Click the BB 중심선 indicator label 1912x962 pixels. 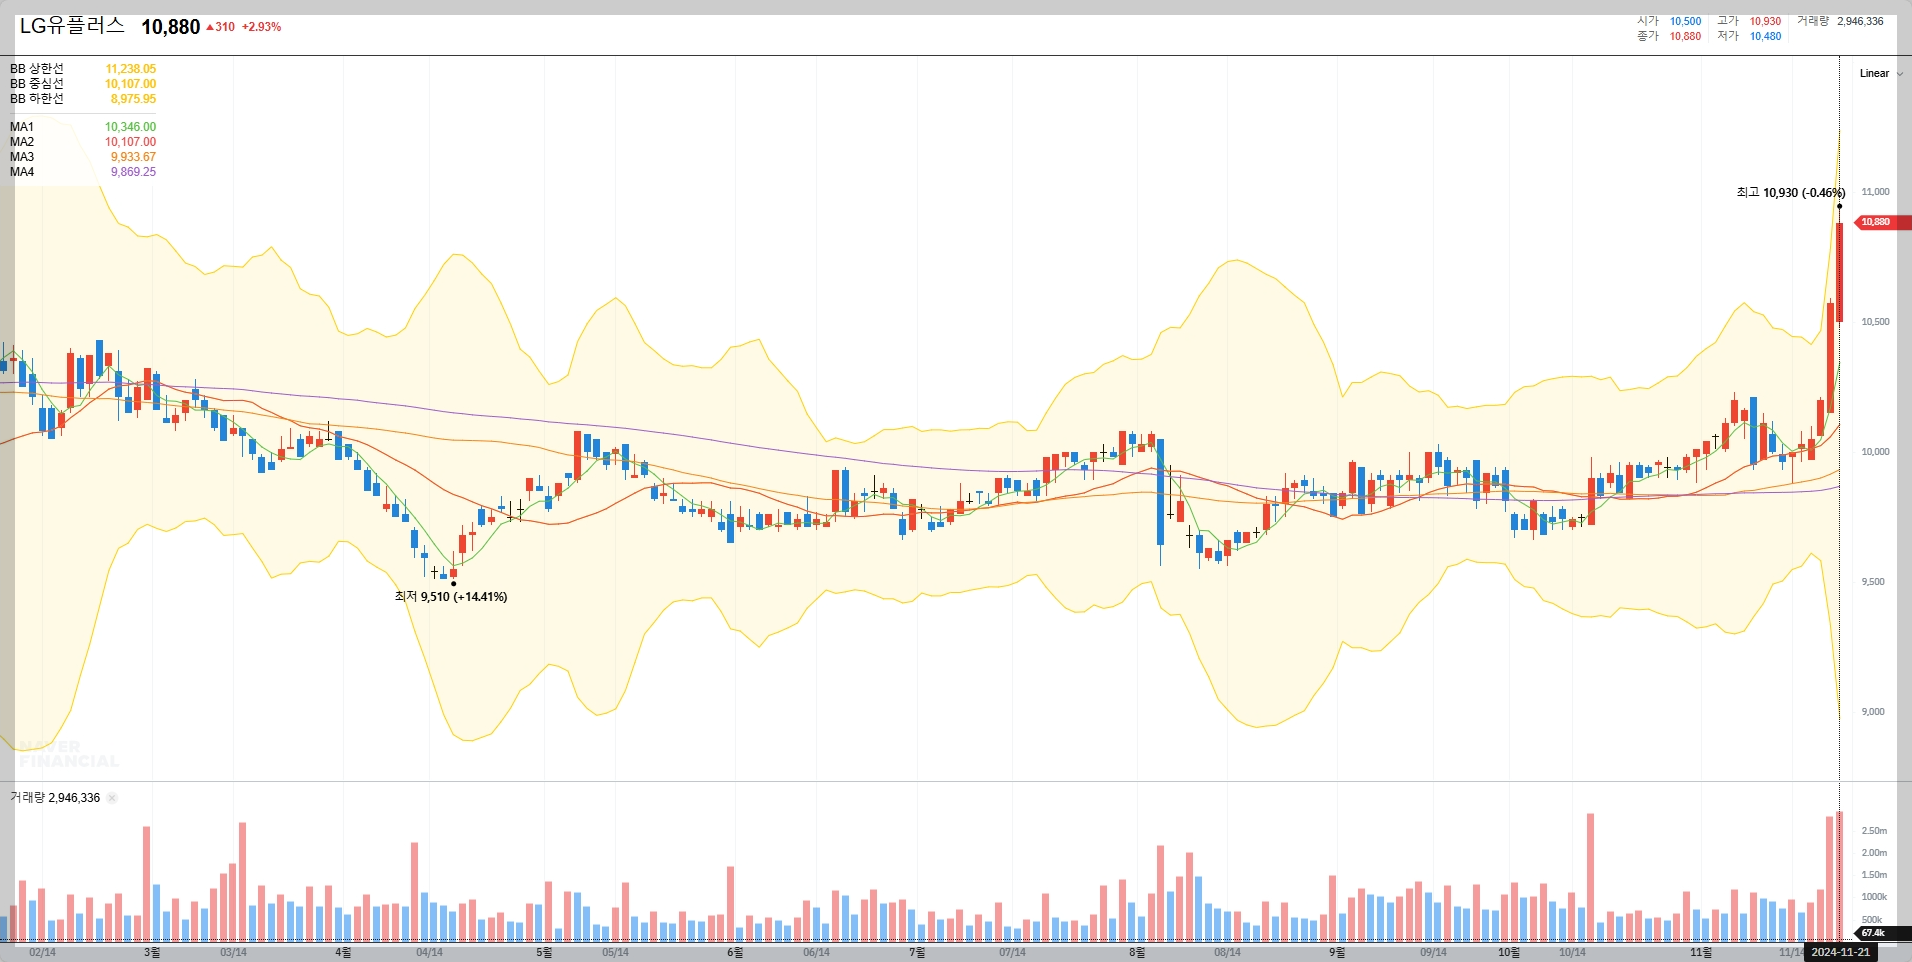tap(37, 84)
